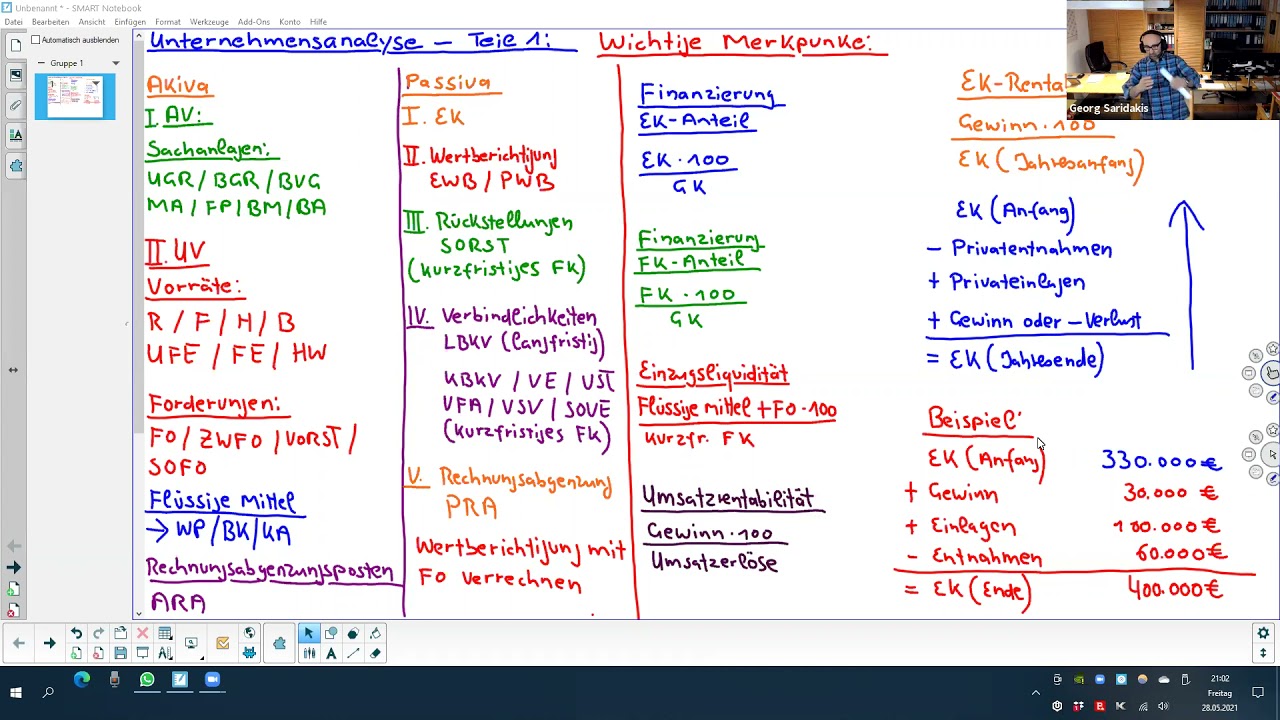Redo the last action
Image resolution: width=1280 pixels, height=720 pixels.
(x=98, y=633)
